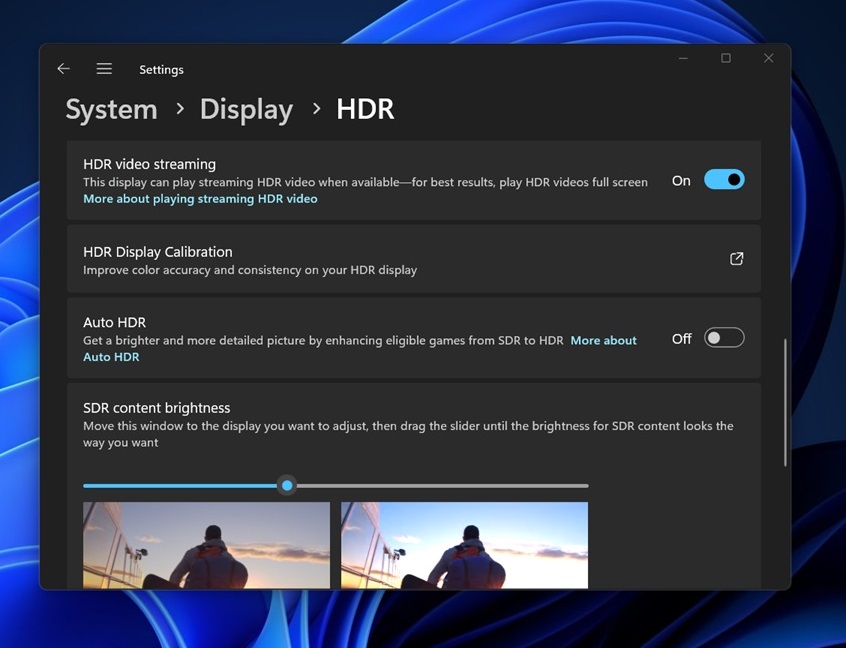Turn off HDR video streaming
846x648 pixels.
[723, 179]
